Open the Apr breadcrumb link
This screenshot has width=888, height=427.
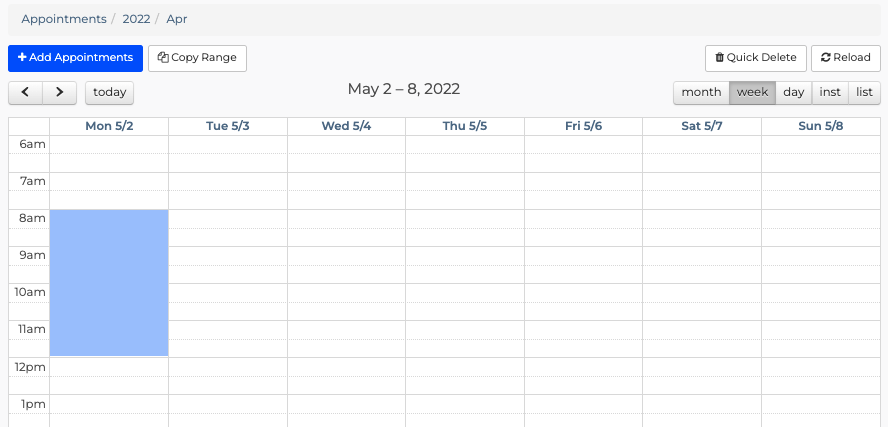pyautogui.click(x=177, y=19)
